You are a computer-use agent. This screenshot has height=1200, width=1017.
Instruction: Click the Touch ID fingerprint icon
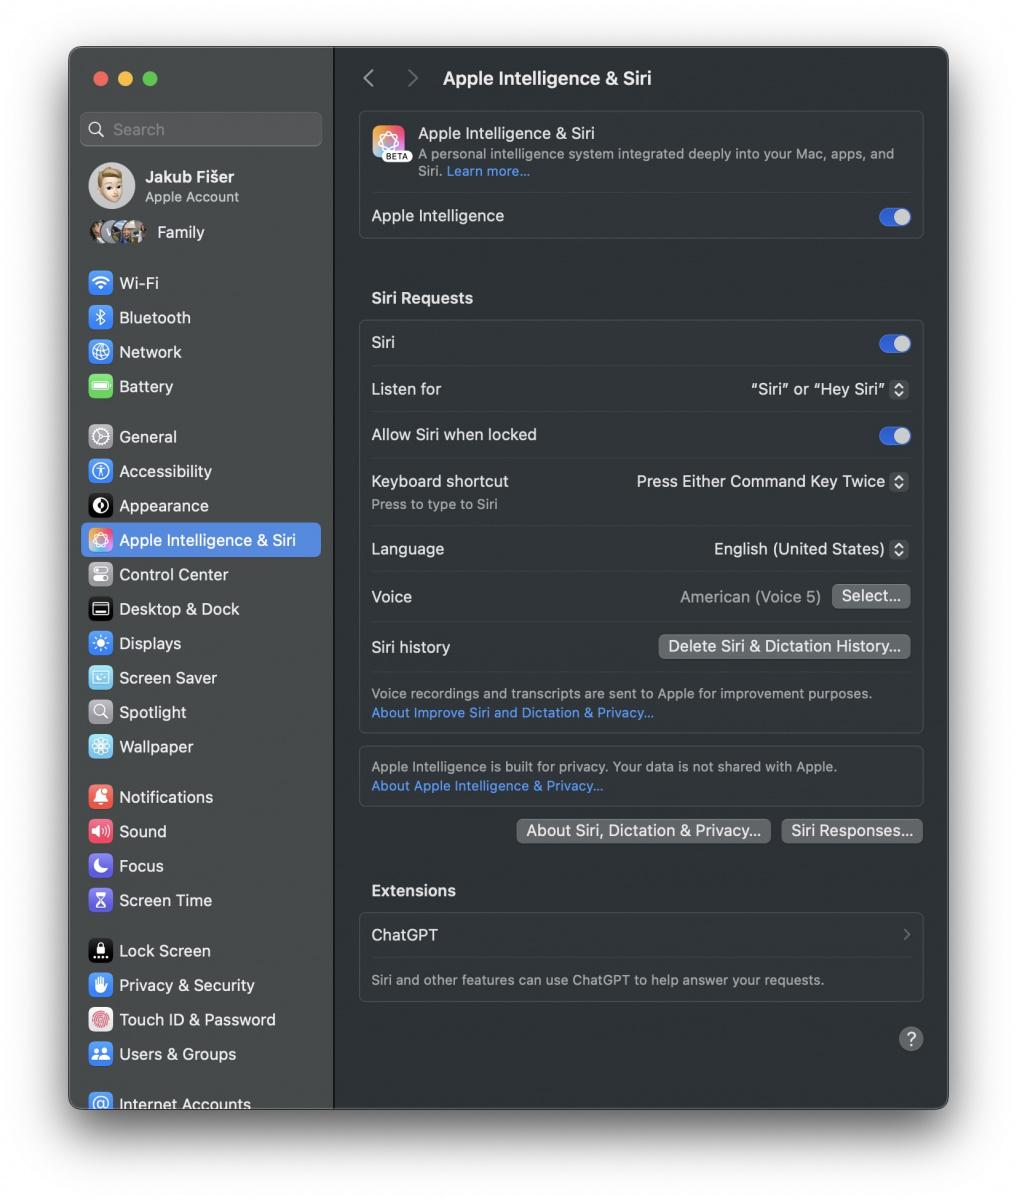tap(100, 1020)
